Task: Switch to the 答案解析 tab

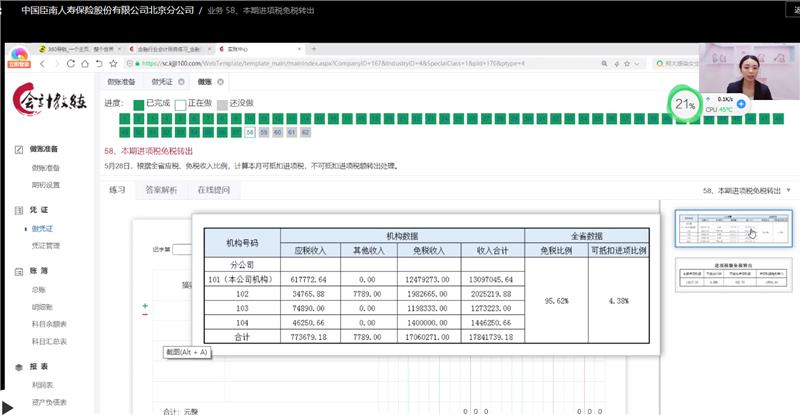Action: click(x=161, y=189)
